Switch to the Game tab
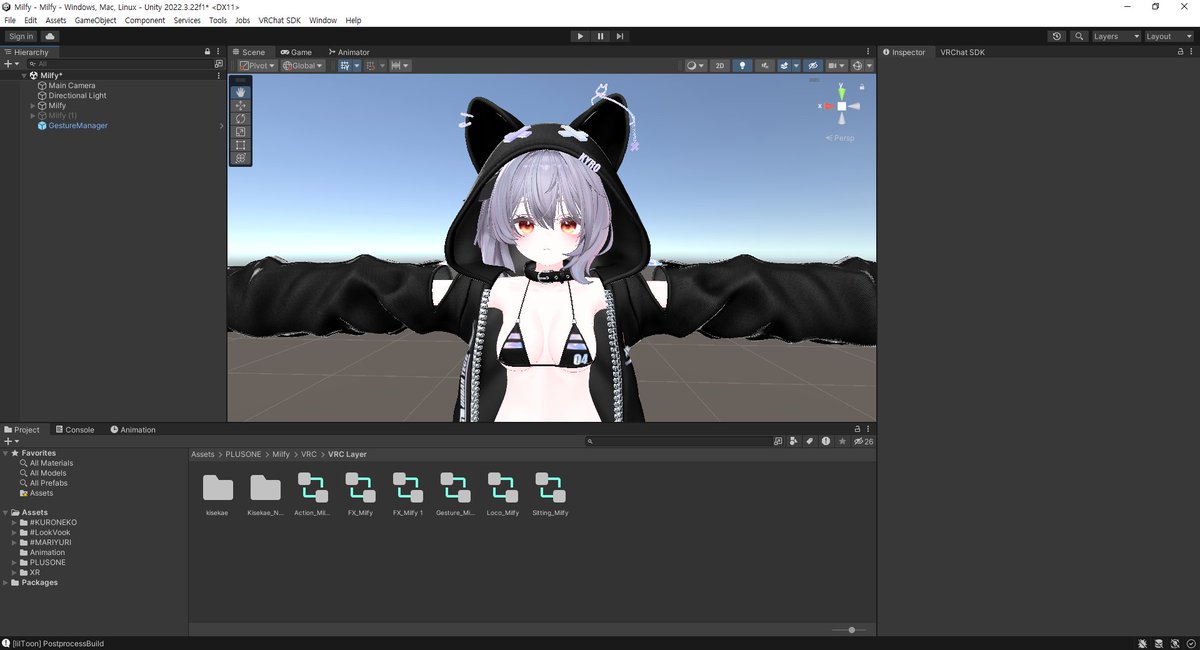The height and width of the screenshot is (650, 1200). pyautogui.click(x=296, y=52)
